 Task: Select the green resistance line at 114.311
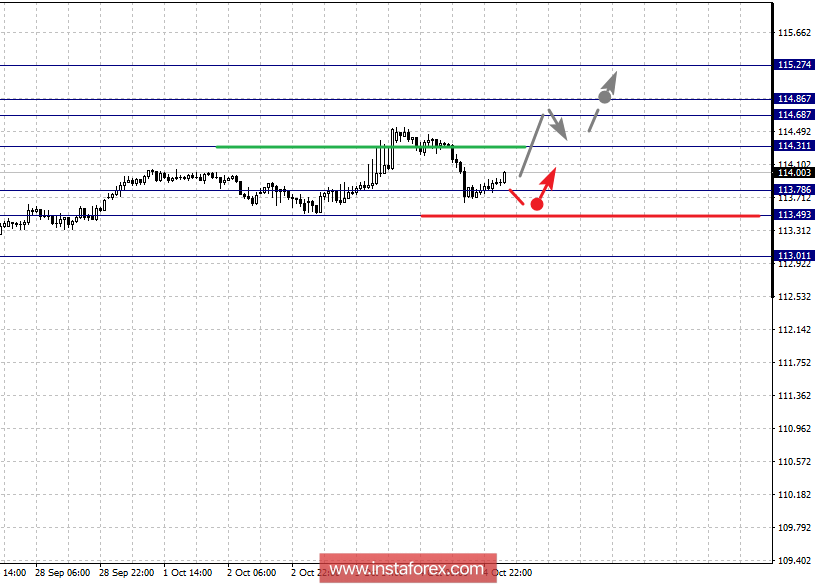point(371,147)
